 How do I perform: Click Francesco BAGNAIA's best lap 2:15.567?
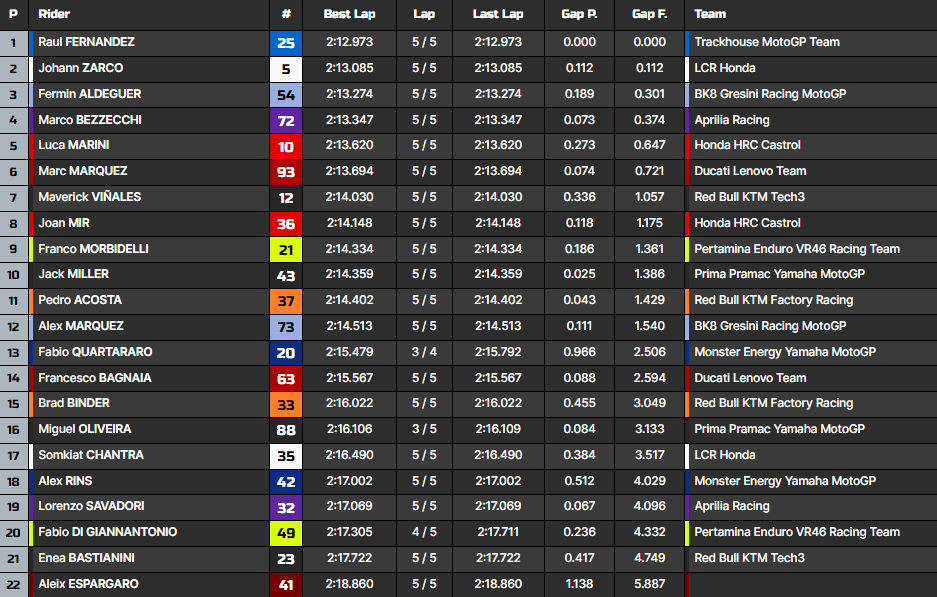click(349, 378)
